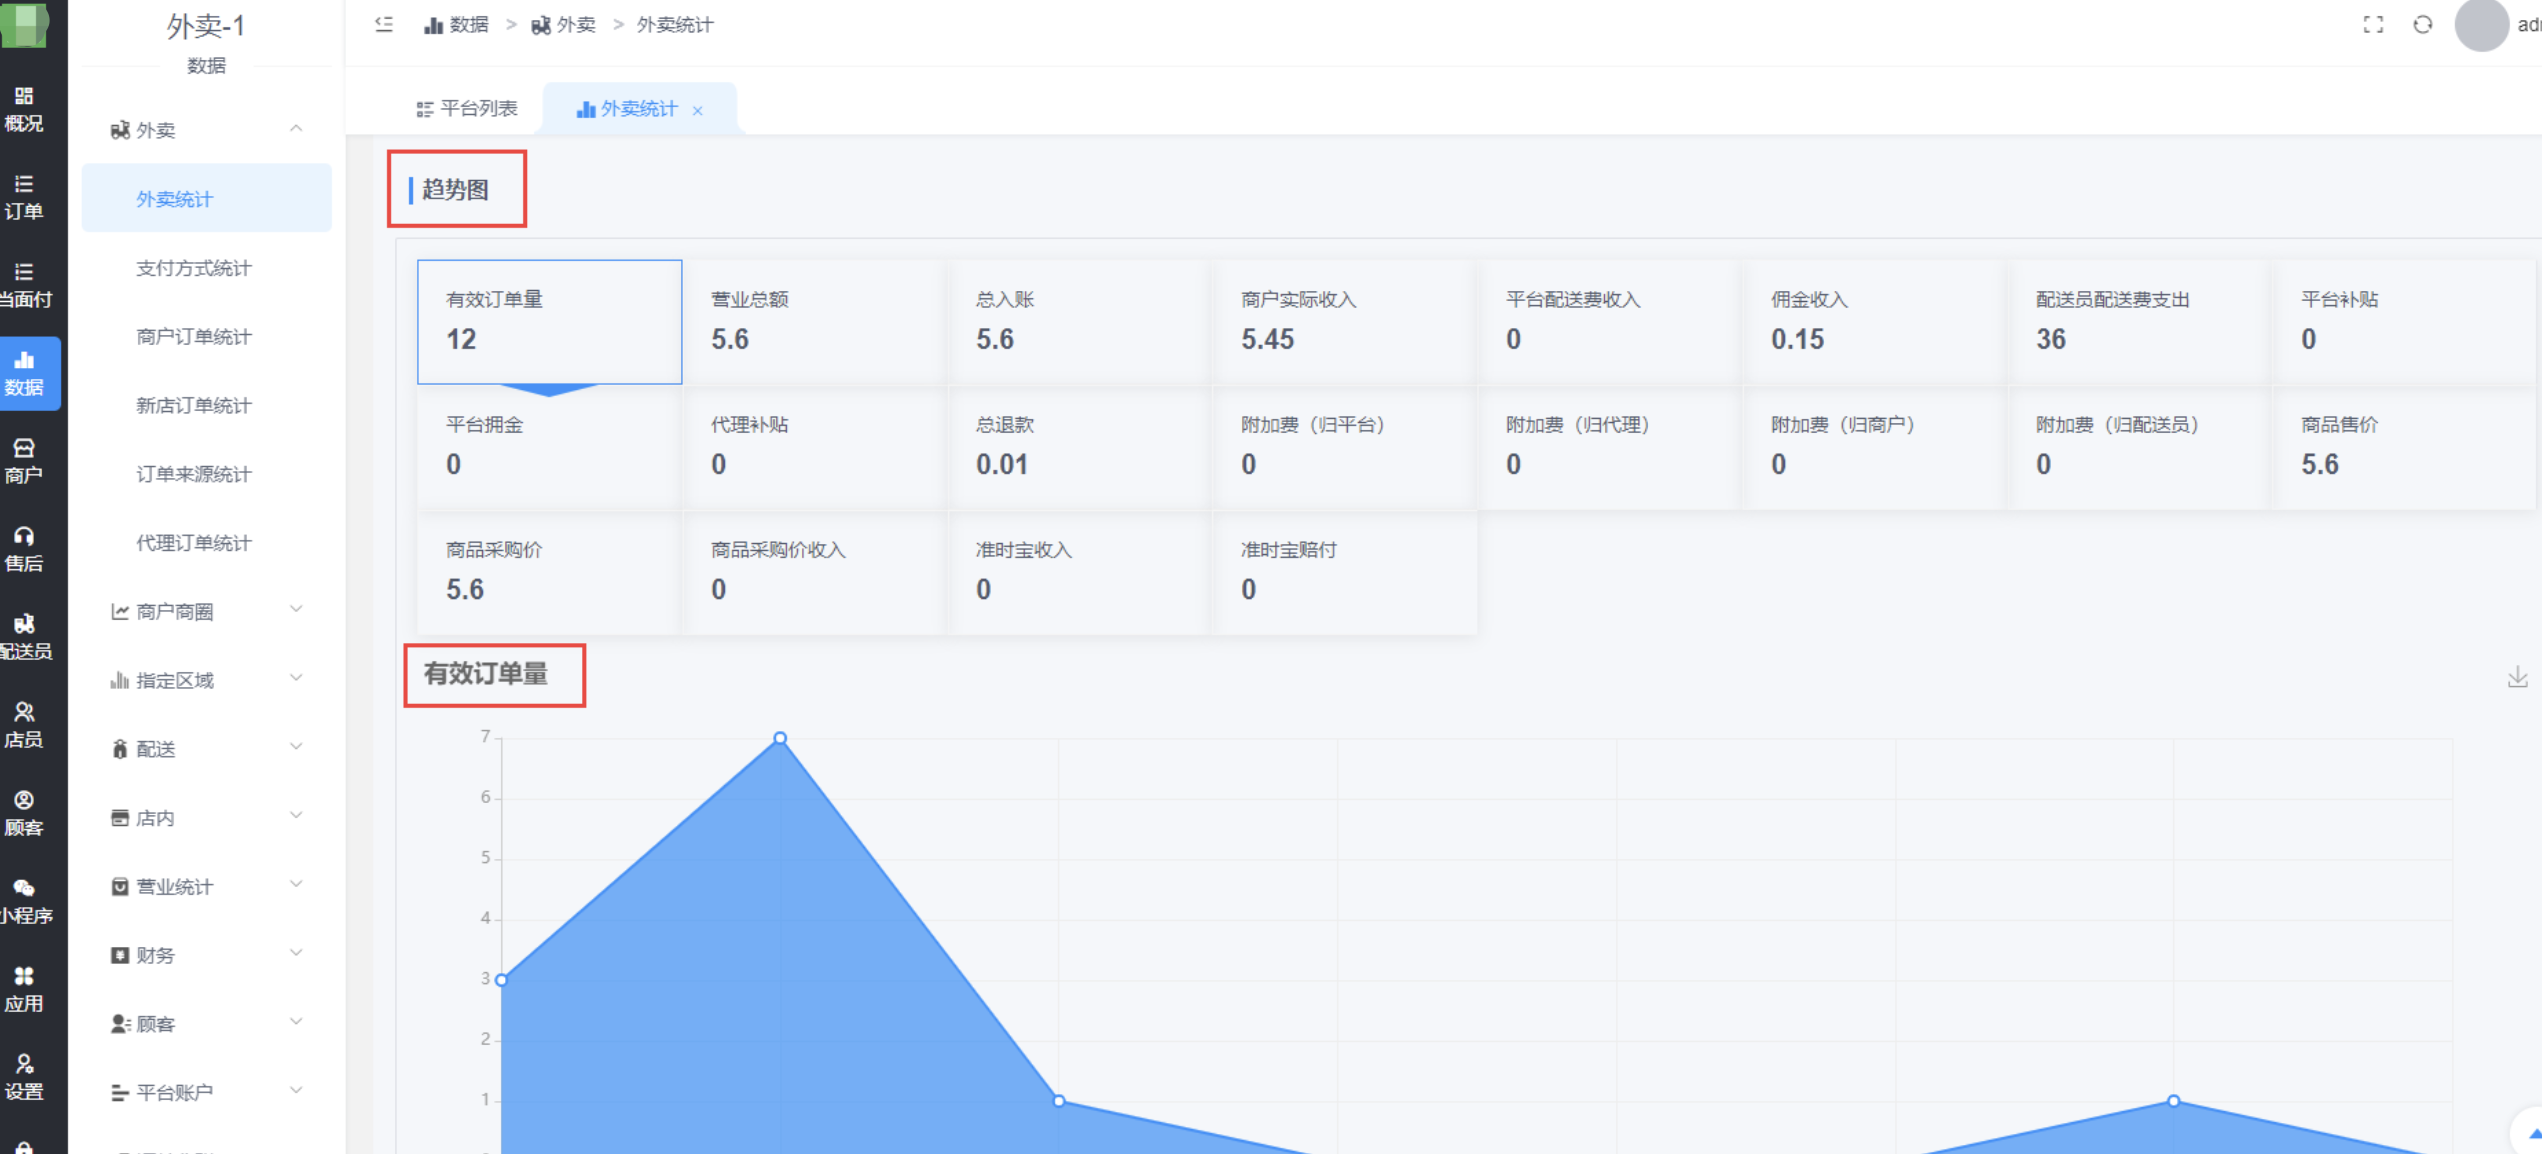Click the 数据 breadcrumb link

tap(456, 25)
